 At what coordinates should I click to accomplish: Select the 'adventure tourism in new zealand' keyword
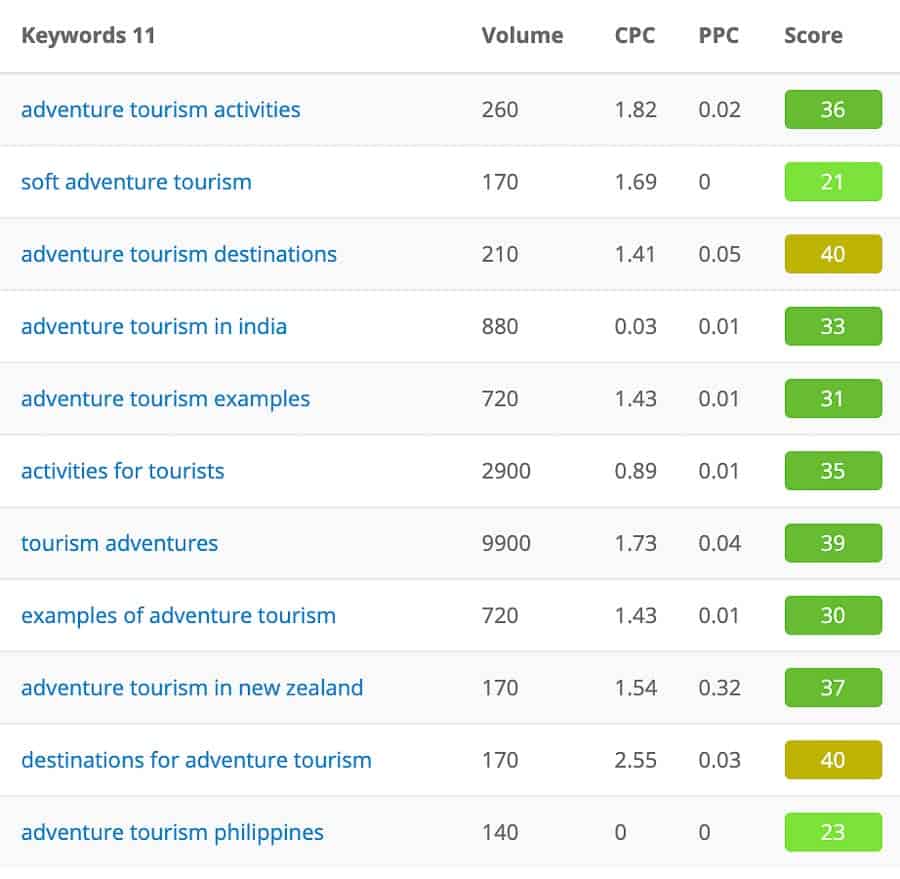pos(191,688)
